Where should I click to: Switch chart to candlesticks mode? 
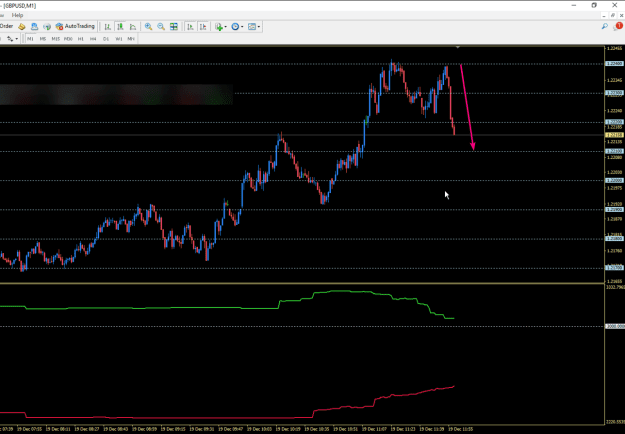coord(120,27)
